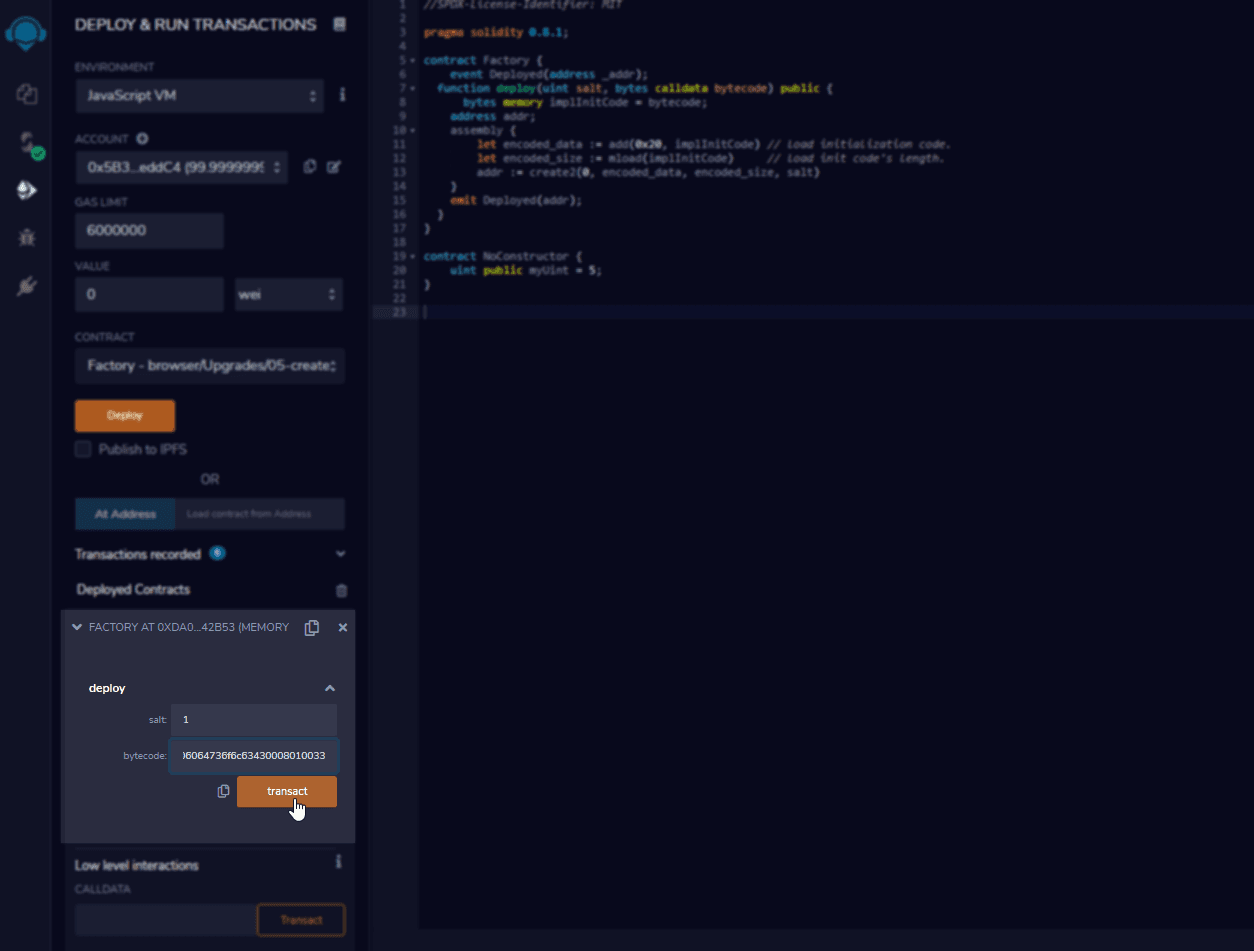Fold the NoConstructor contract at line 19
The width and height of the screenshot is (1254, 951).
[x=414, y=256]
